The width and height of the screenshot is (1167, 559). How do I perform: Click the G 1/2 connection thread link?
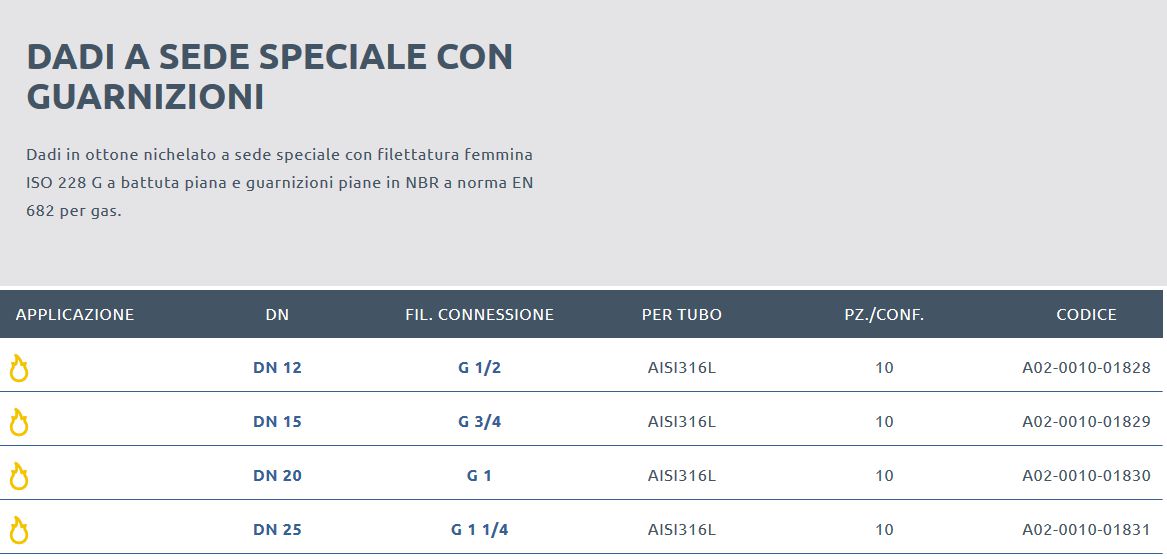point(479,368)
